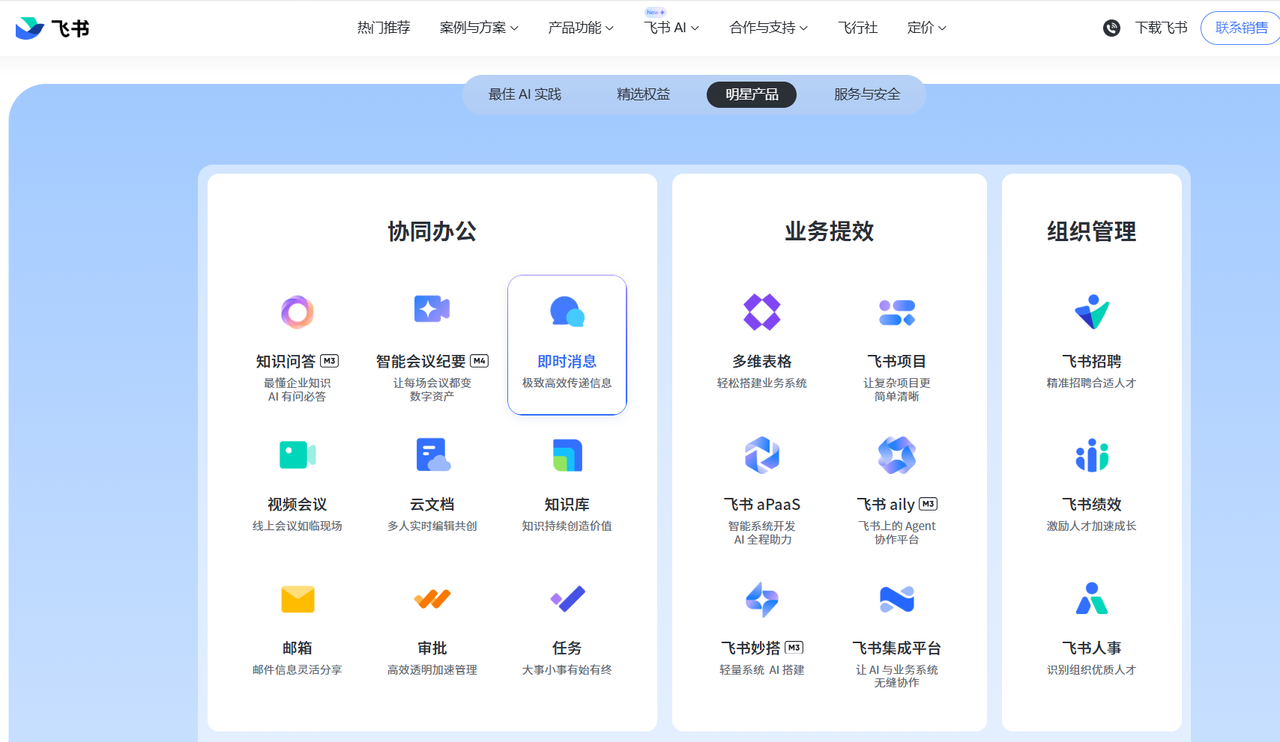Click the 下载飞书 link
1280x742 pixels.
point(1161,28)
